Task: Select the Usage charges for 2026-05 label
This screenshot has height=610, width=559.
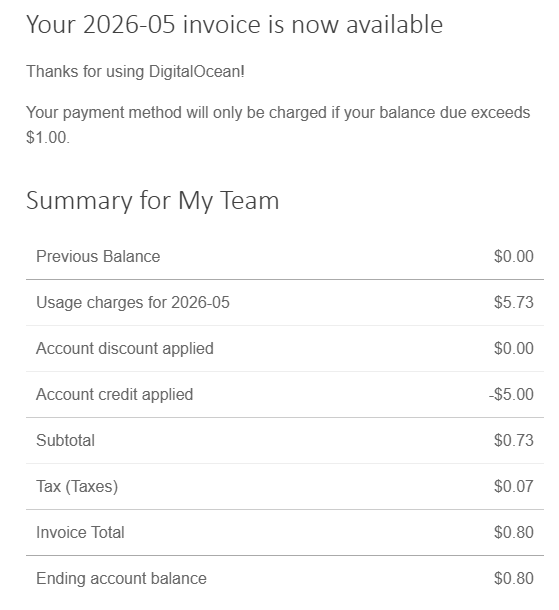Action: pos(133,303)
